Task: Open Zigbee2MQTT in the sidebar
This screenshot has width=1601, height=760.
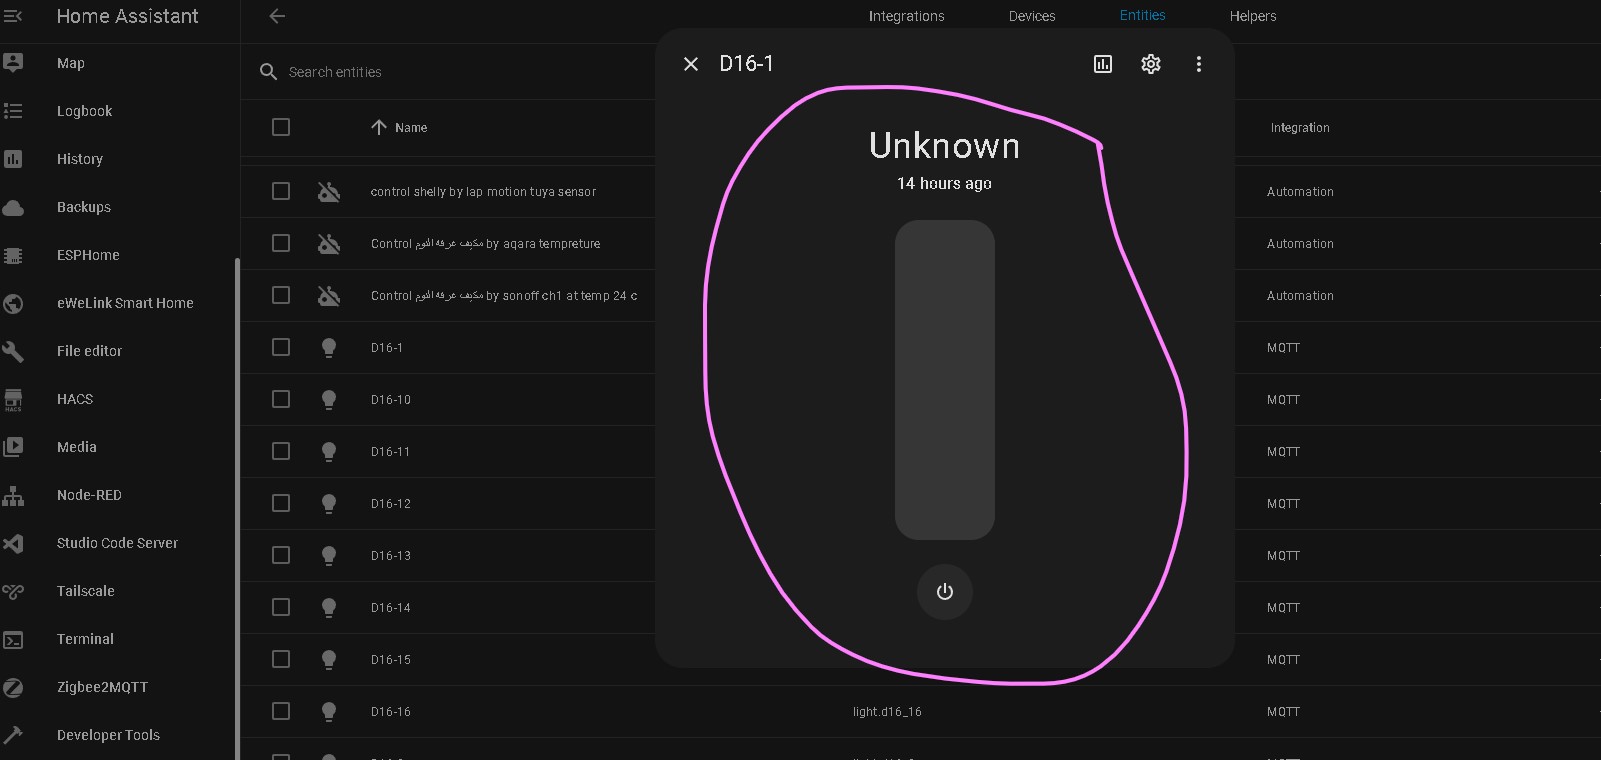Action: click(102, 687)
